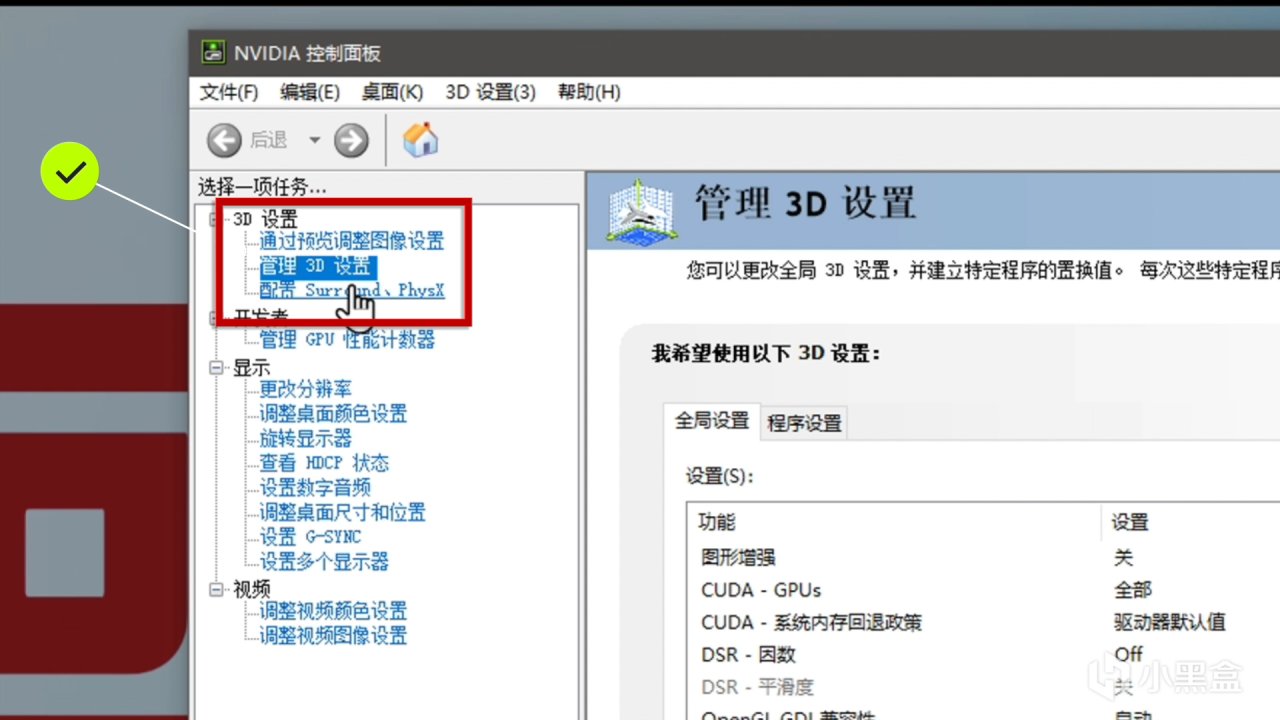Screen dimensions: 1280x720
Task: Select 通过预览调整图像设置 in the tree
Action: (x=352, y=241)
